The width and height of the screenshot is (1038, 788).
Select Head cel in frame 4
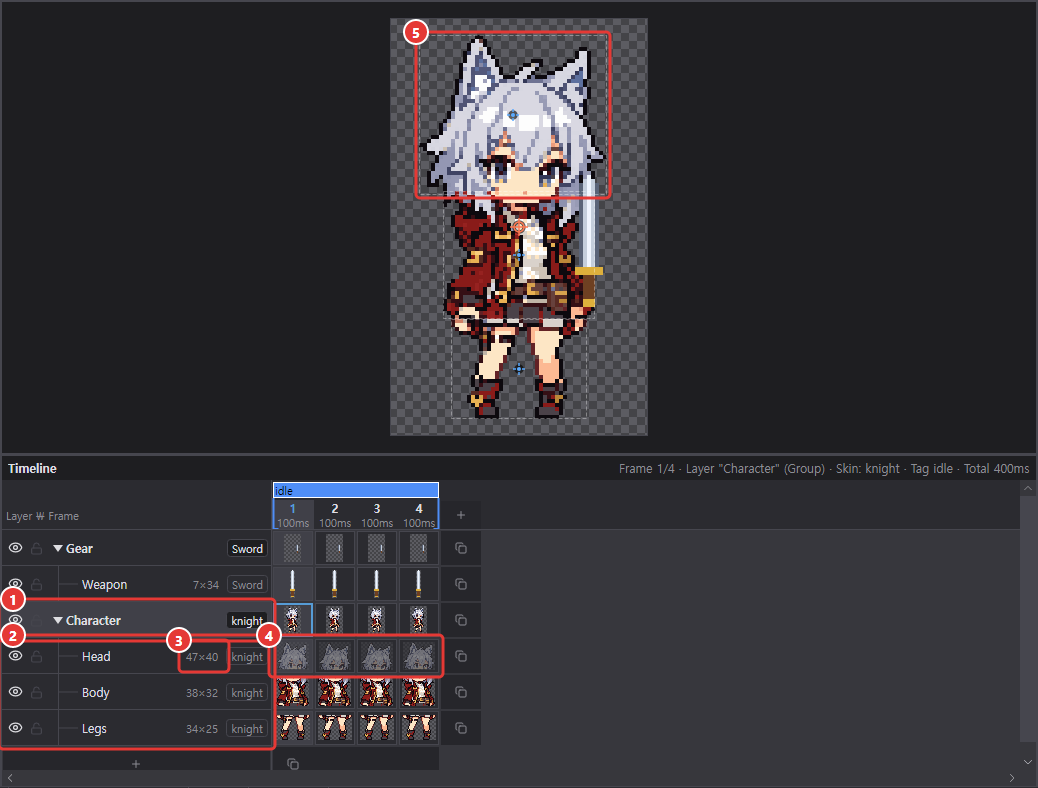[419, 656]
